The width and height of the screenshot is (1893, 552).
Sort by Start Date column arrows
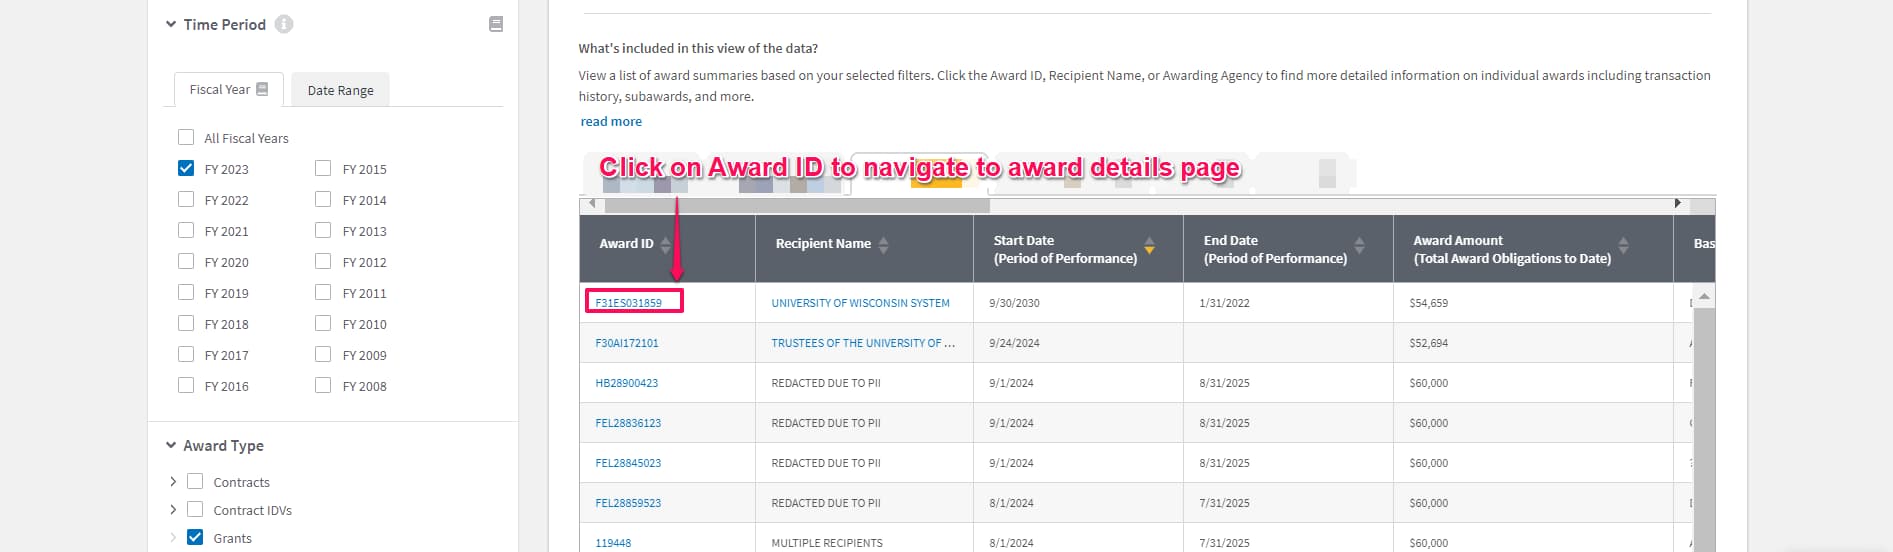(1149, 245)
